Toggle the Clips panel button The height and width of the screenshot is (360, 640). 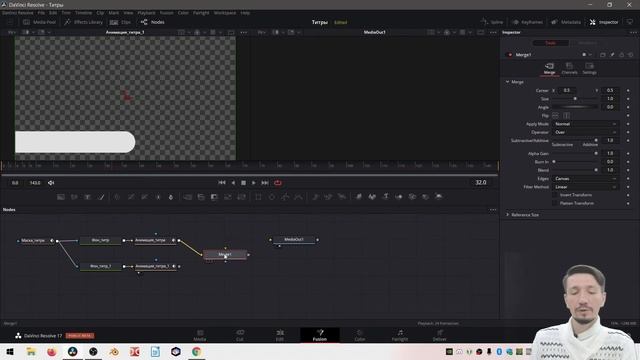[120, 22]
